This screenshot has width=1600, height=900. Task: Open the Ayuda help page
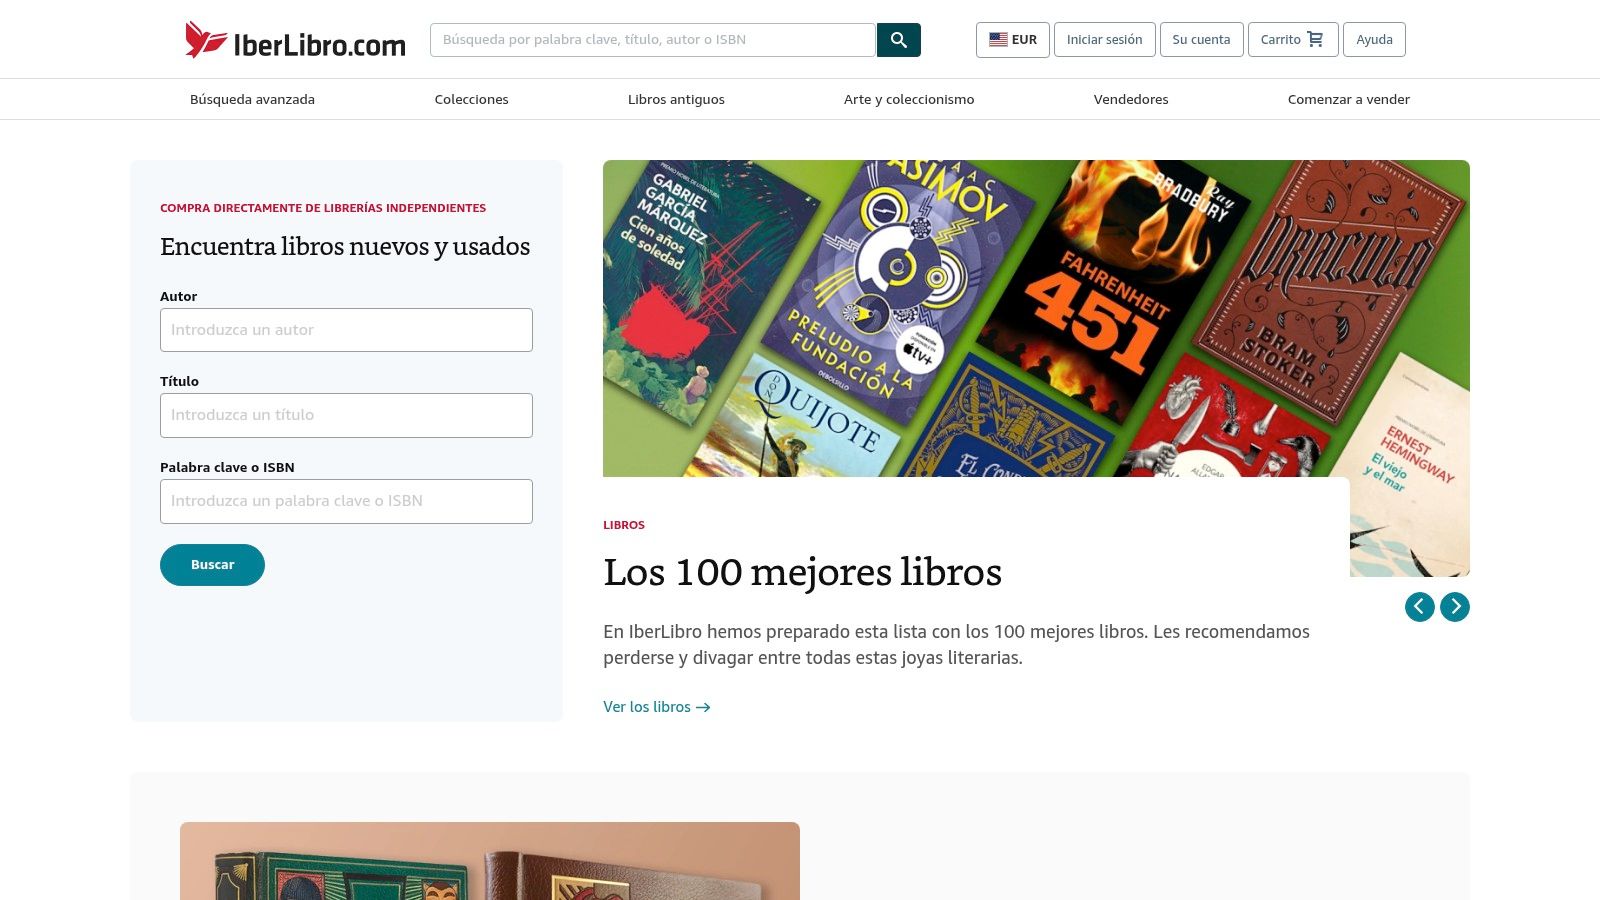(1375, 39)
